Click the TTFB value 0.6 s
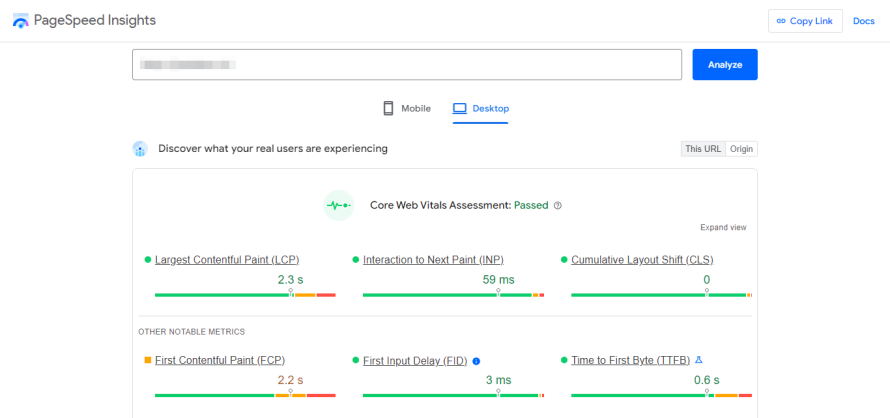Viewport: 890px width, 418px height. coord(707,380)
